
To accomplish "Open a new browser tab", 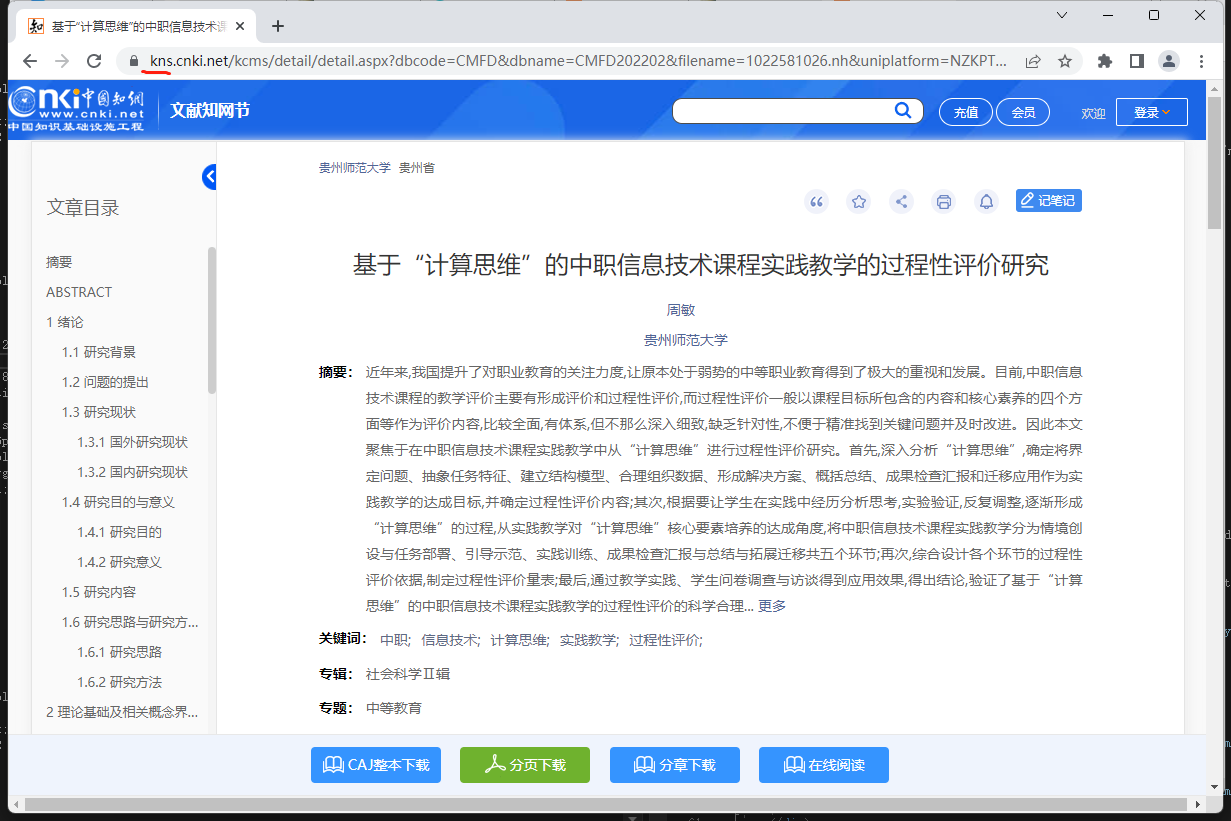I will click(x=278, y=26).
